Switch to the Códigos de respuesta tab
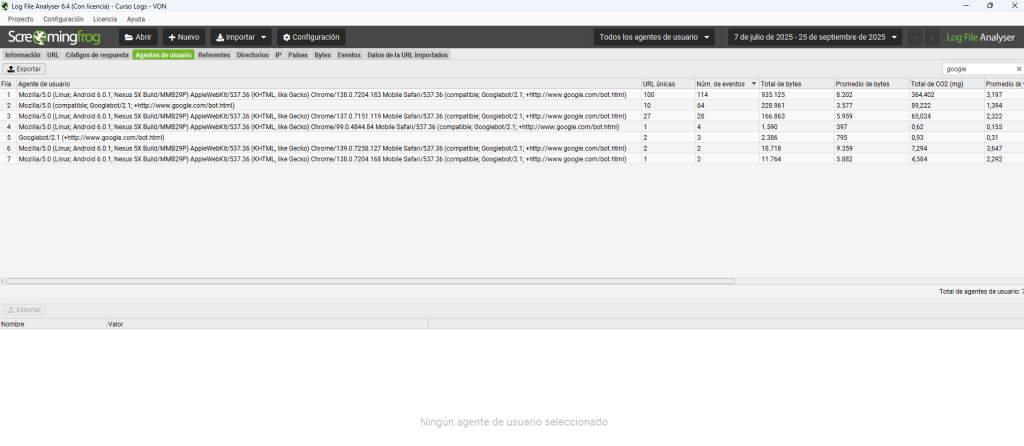 (97, 55)
